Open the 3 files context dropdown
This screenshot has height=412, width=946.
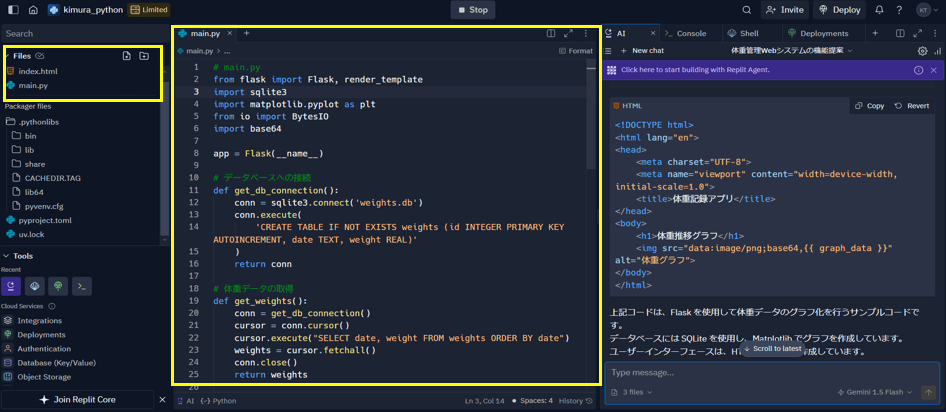click(x=632, y=392)
